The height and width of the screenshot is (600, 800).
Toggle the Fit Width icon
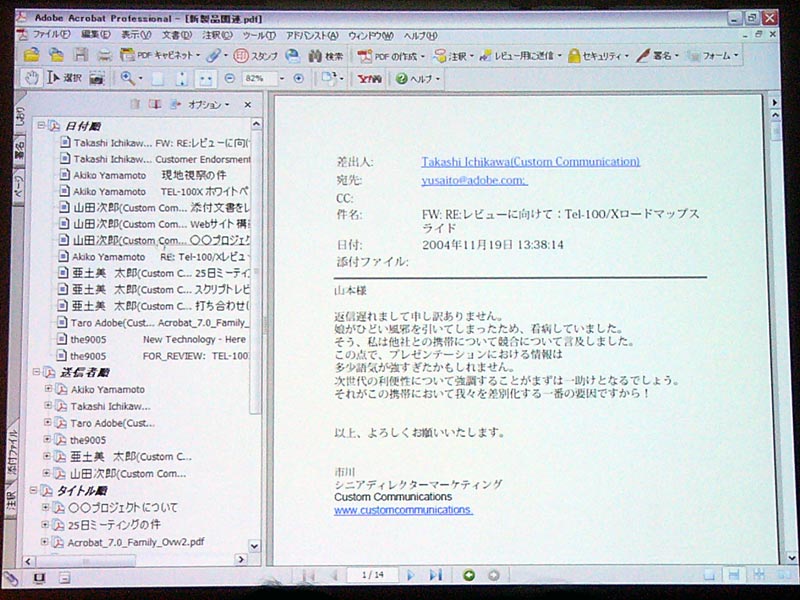206,80
